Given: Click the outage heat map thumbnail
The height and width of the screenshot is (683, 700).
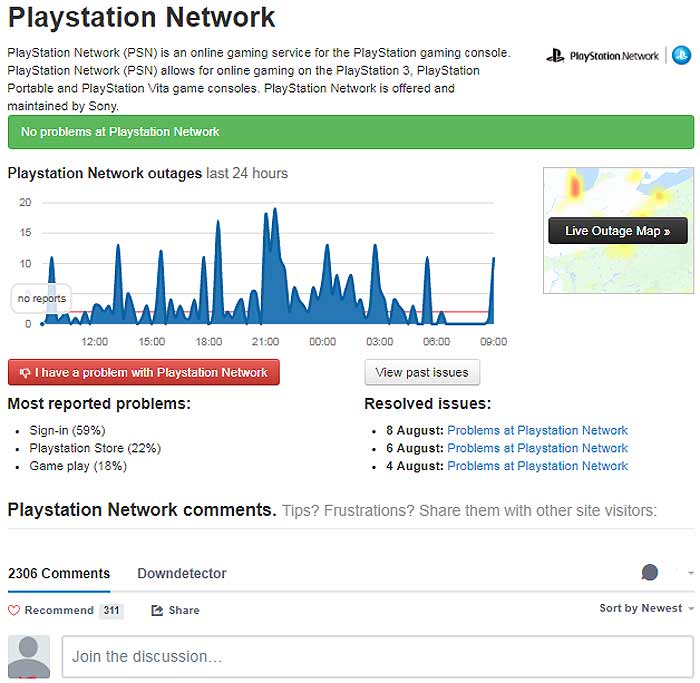Looking at the screenshot, I should click(618, 230).
